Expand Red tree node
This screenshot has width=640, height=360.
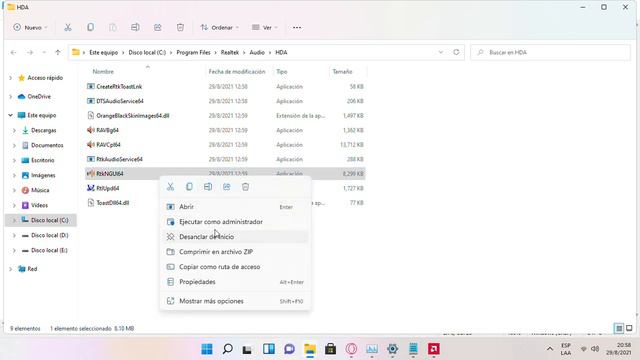click(11, 269)
